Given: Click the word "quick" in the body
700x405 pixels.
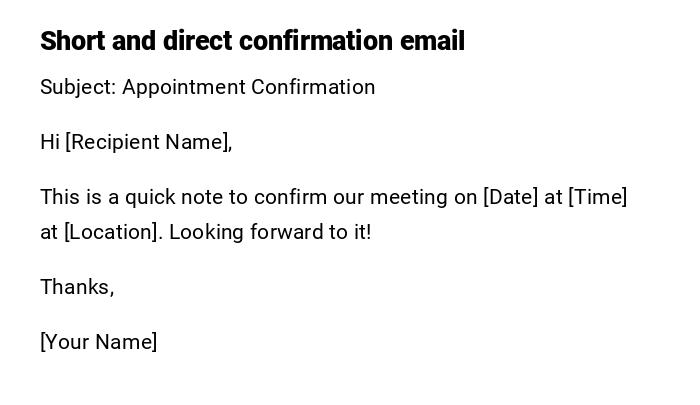Looking at the screenshot, I should (151, 197).
